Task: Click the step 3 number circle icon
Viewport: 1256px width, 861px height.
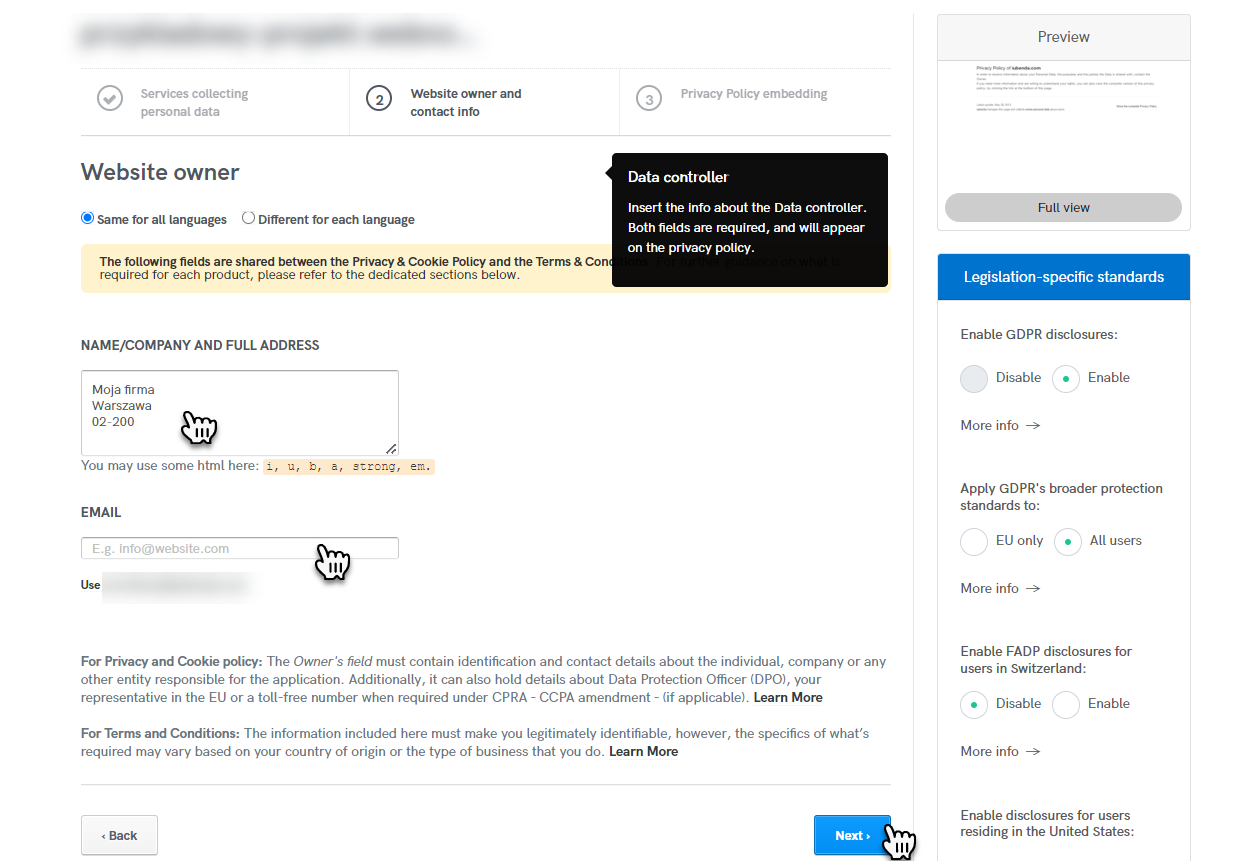Action: coord(650,99)
